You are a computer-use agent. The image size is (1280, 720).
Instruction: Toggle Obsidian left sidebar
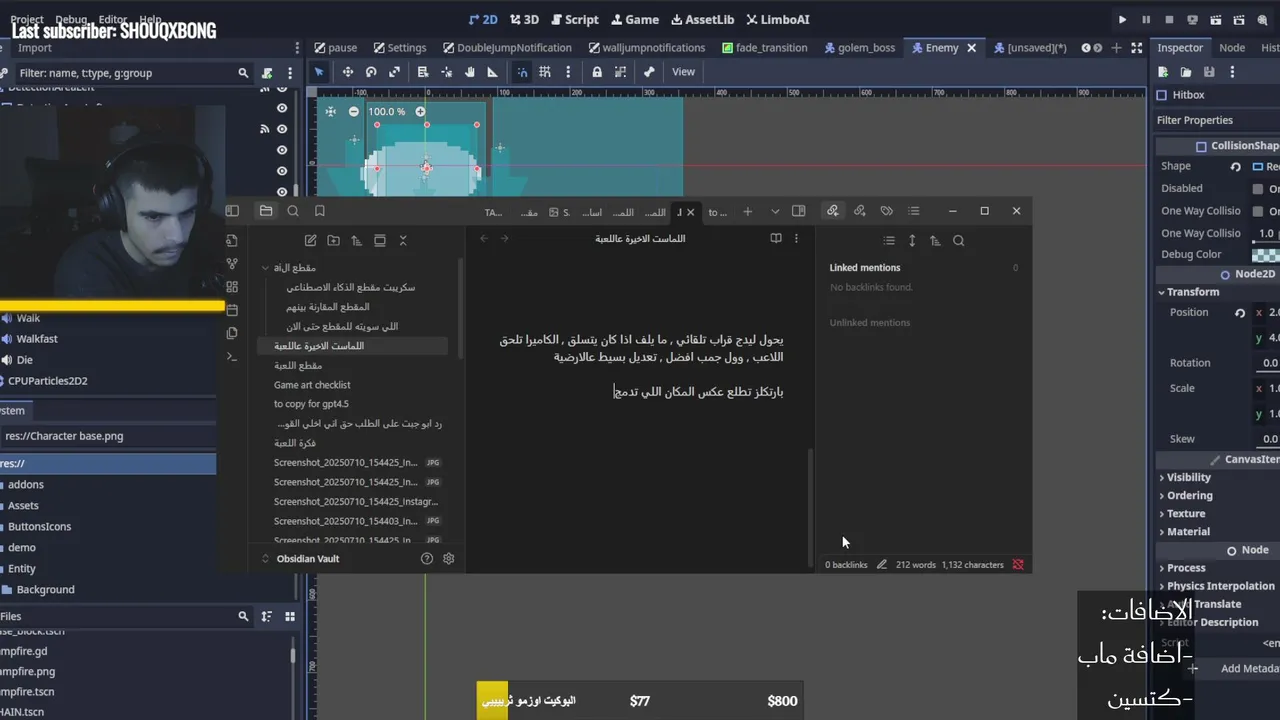[x=233, y=211]
